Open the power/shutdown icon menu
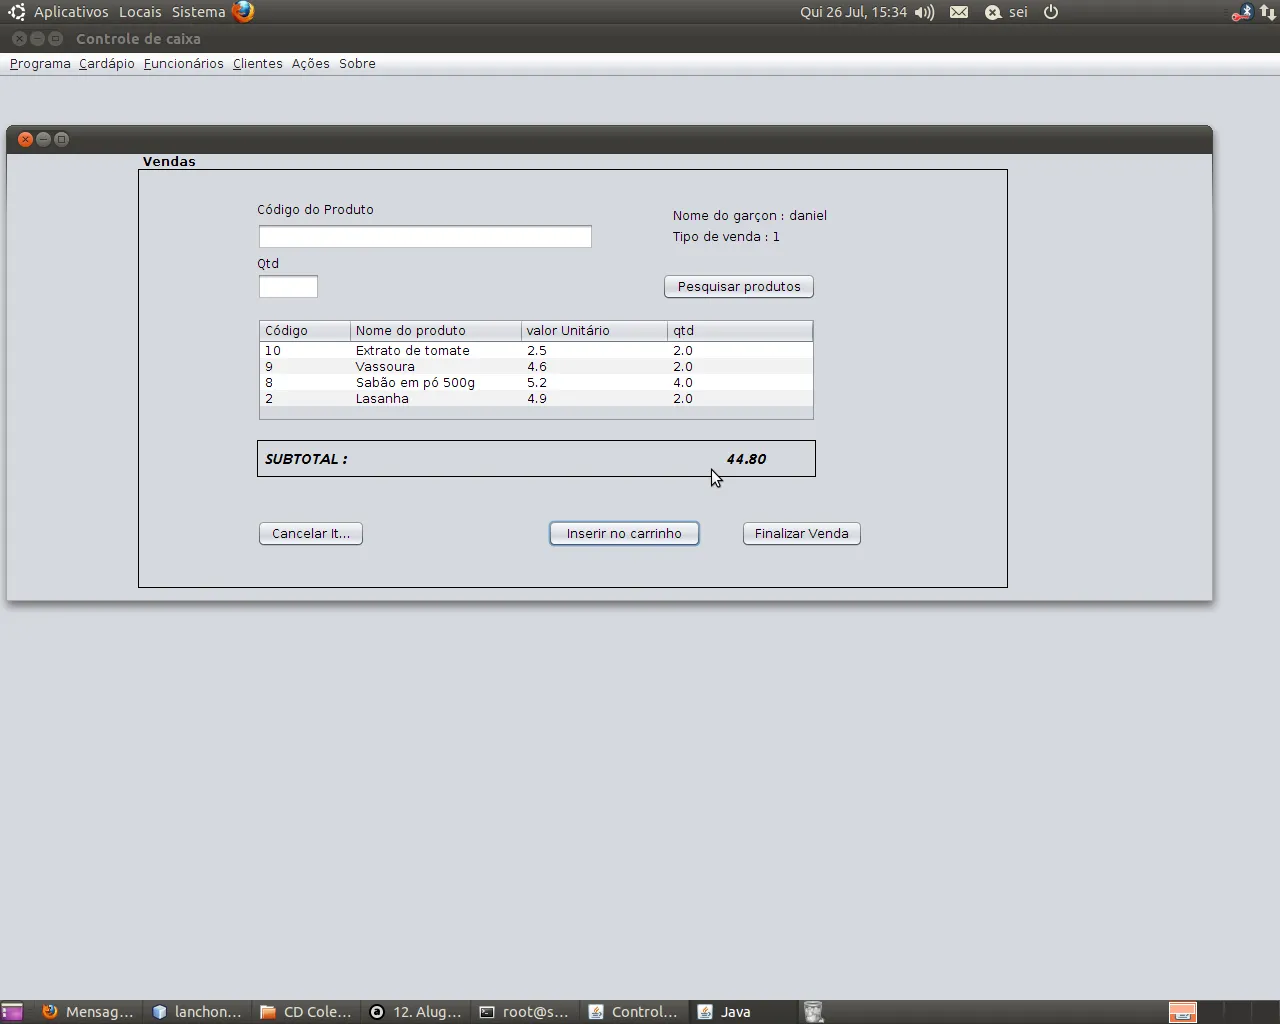This screenshot has width=1280, height=1024. pos(1051,12)
